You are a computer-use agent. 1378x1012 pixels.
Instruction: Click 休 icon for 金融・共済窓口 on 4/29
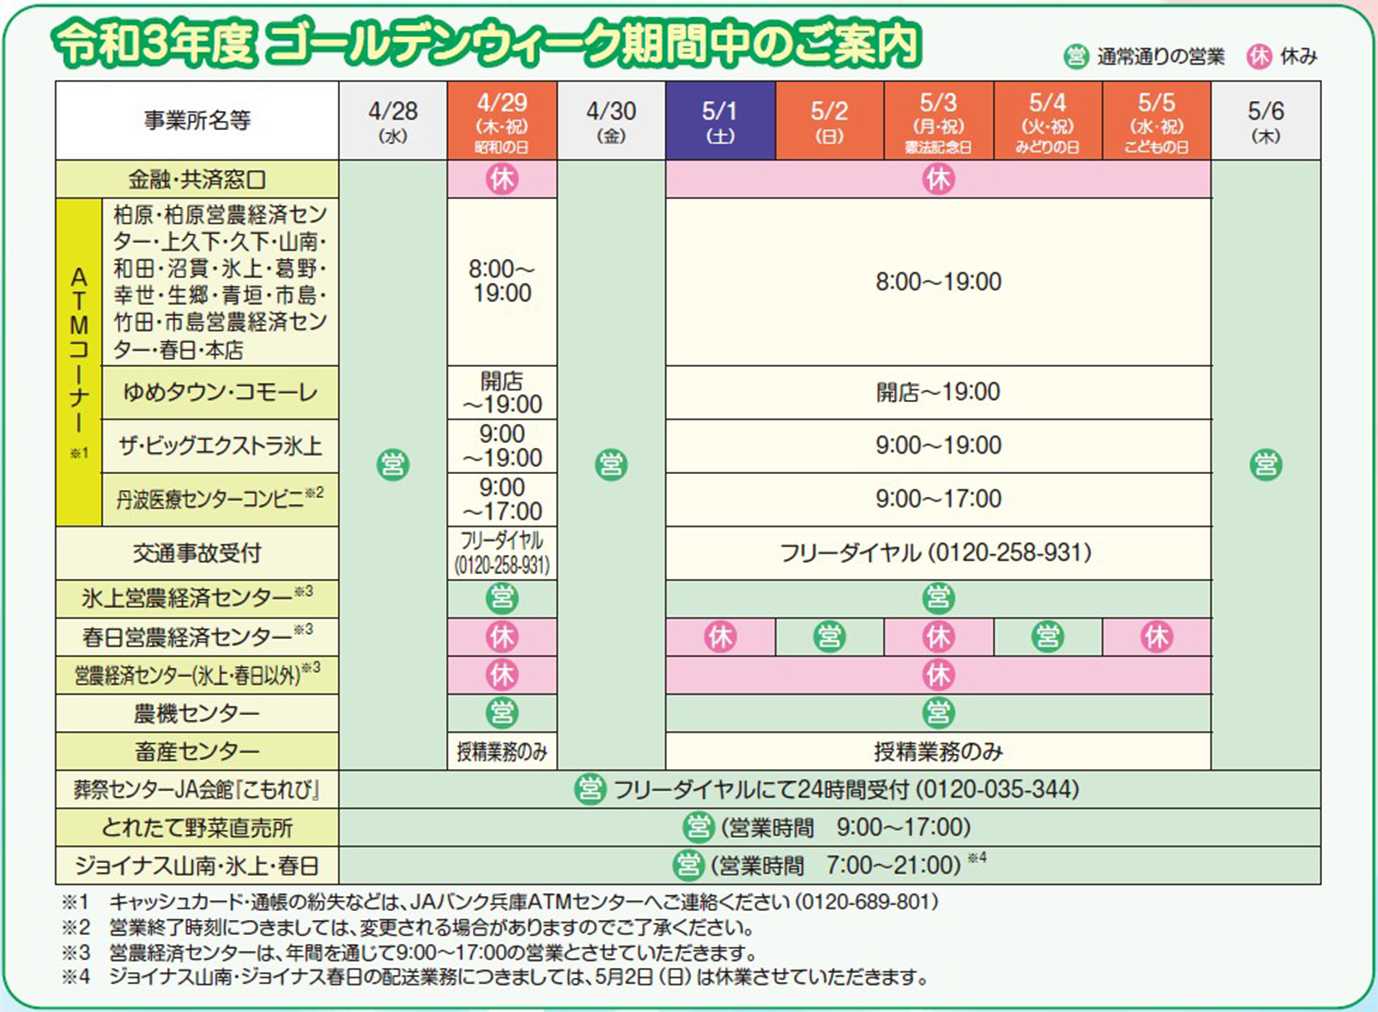(502, 179)
